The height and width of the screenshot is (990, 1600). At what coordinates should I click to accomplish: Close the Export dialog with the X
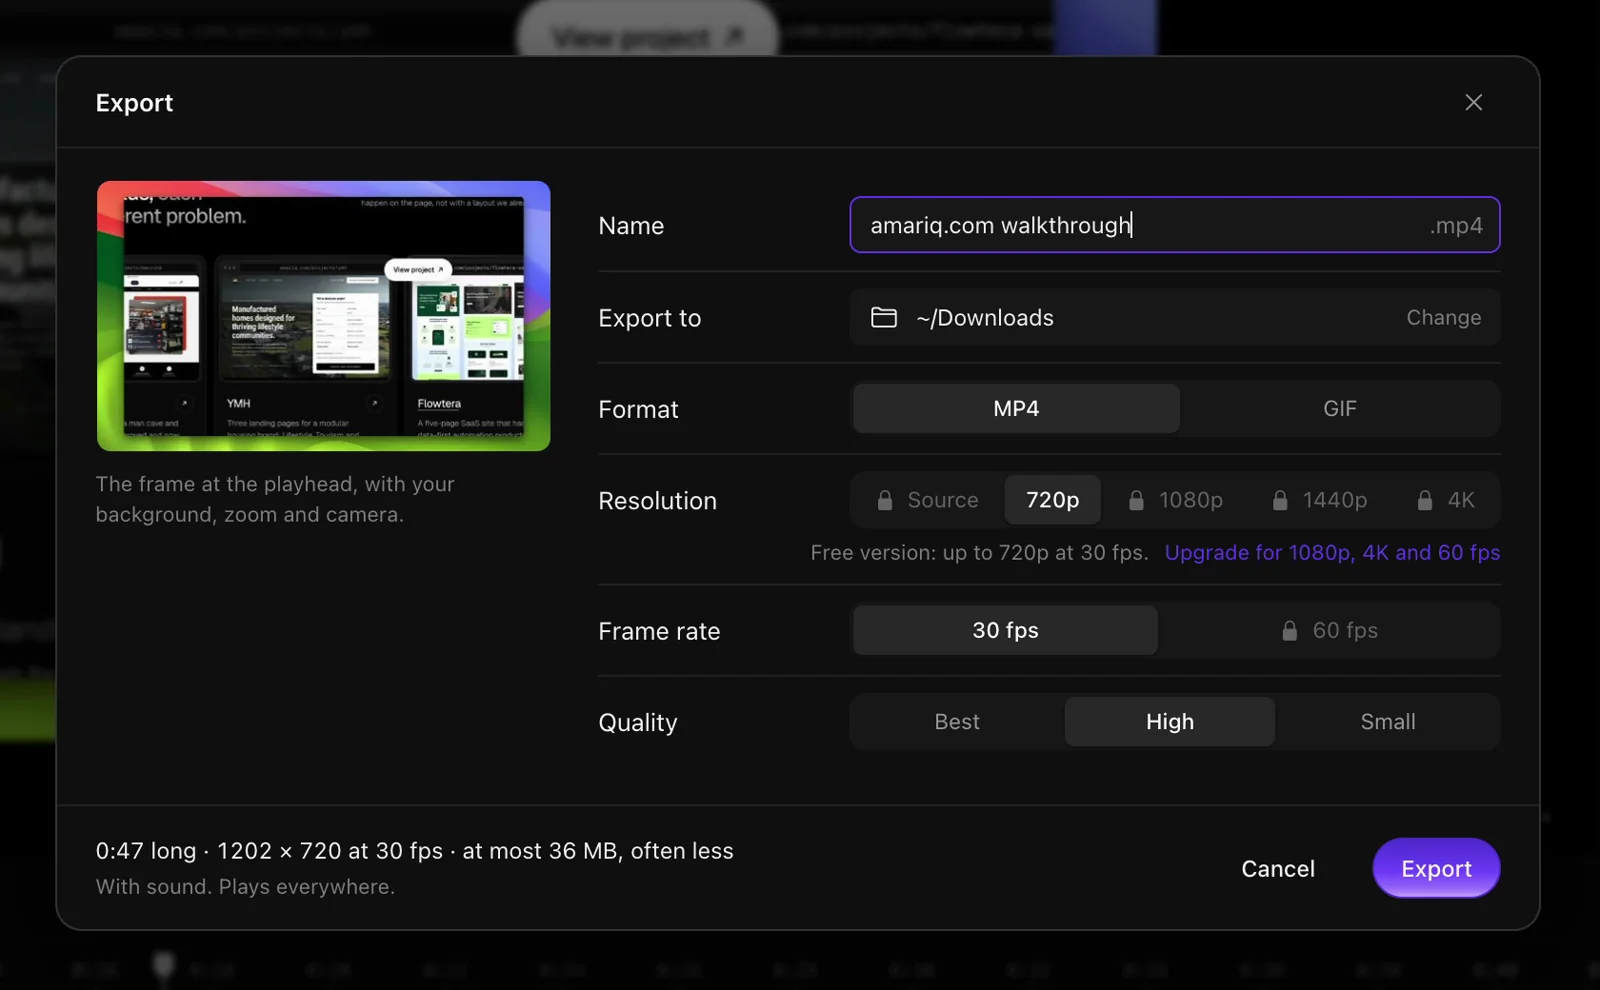click(1473, 102)
